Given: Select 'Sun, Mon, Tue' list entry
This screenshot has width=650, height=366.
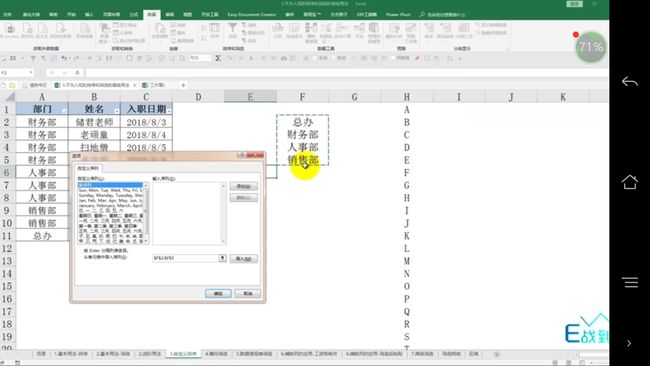Looking at the screenshot, I should click(110, 190).
